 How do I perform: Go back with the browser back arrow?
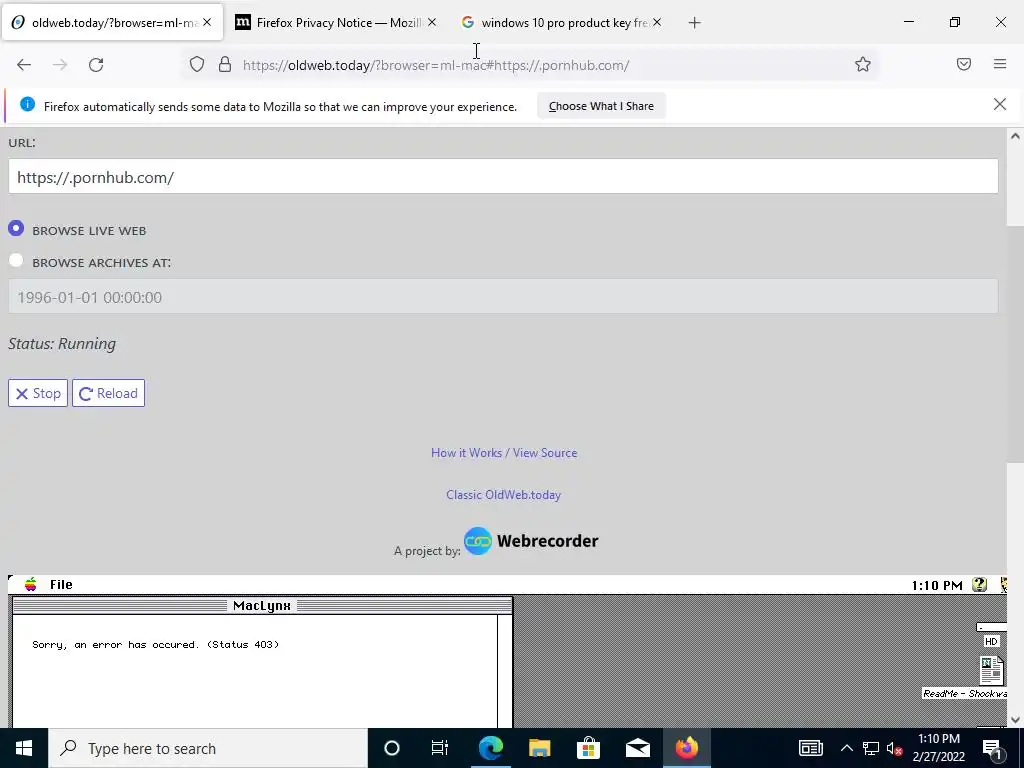click(x=24, y=65)
